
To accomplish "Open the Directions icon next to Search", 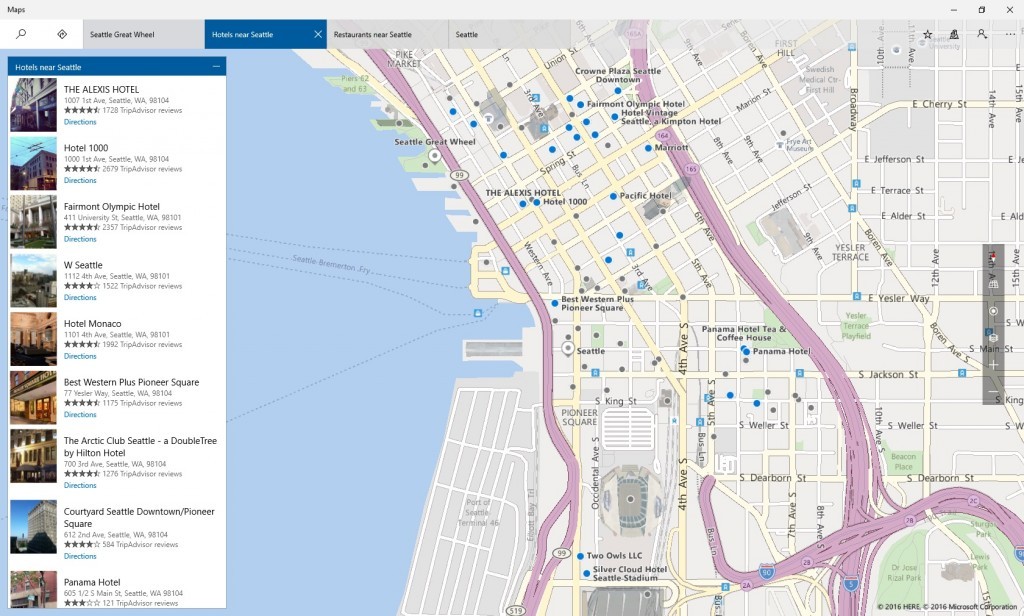I will [62, 34].
